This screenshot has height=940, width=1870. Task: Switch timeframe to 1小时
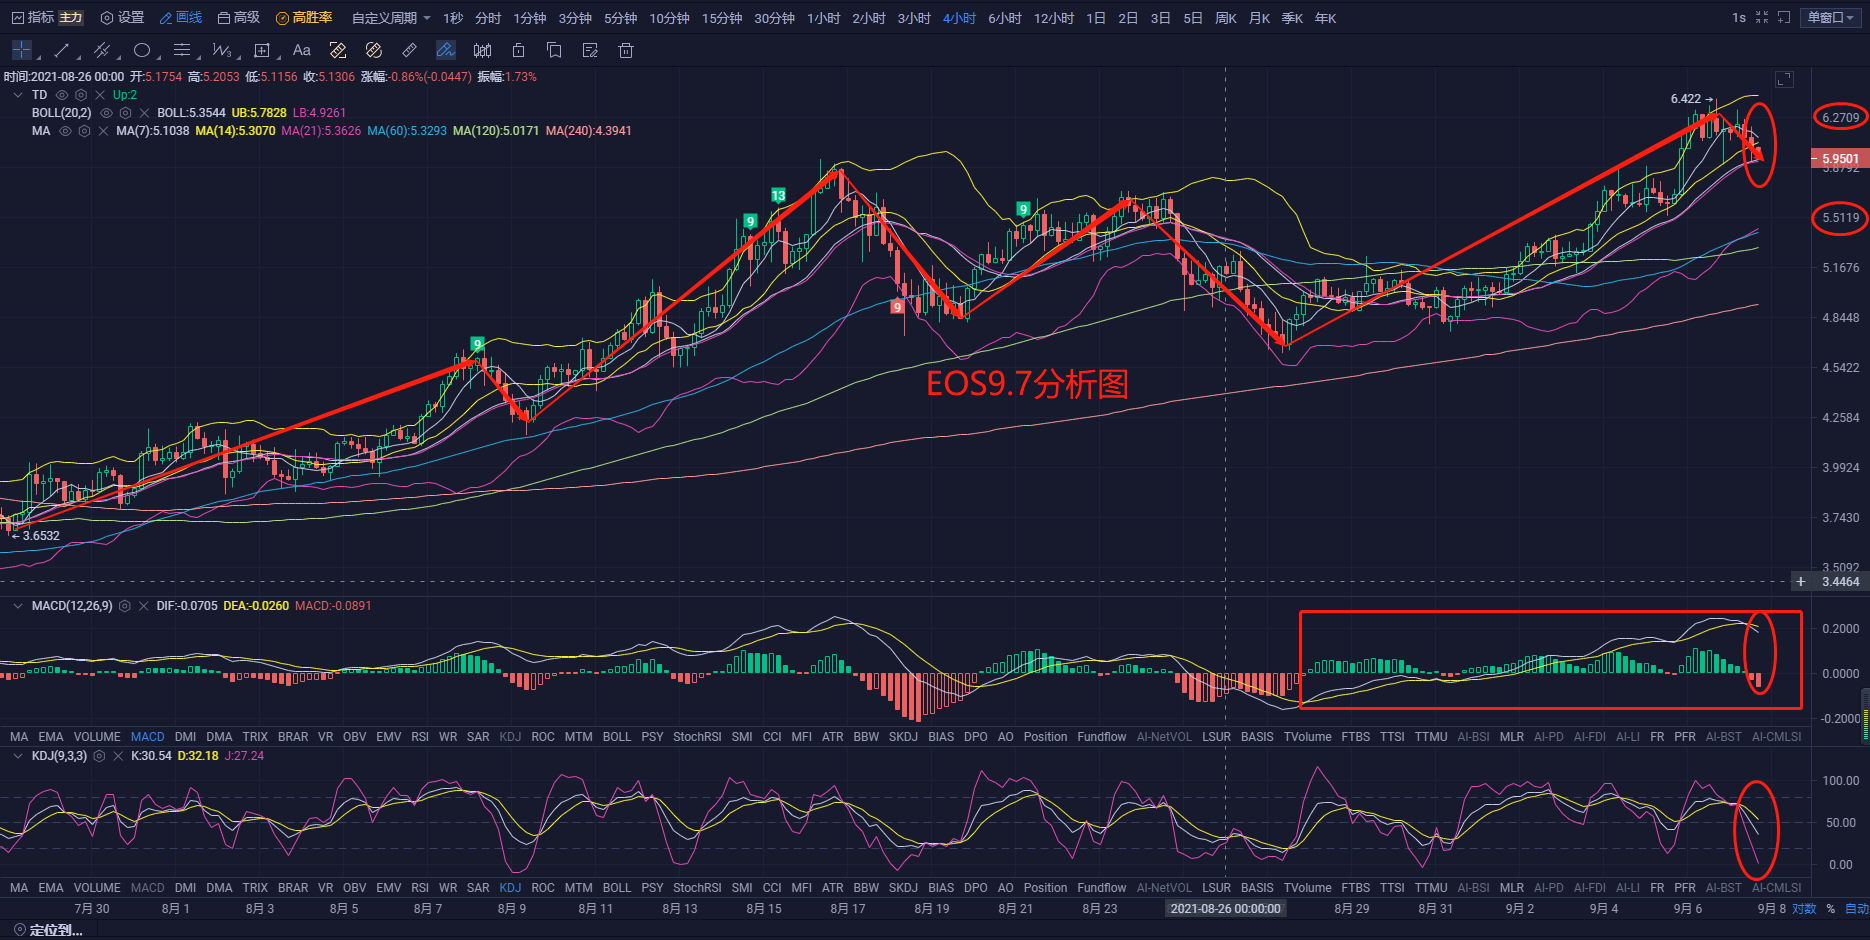point(823,18)
